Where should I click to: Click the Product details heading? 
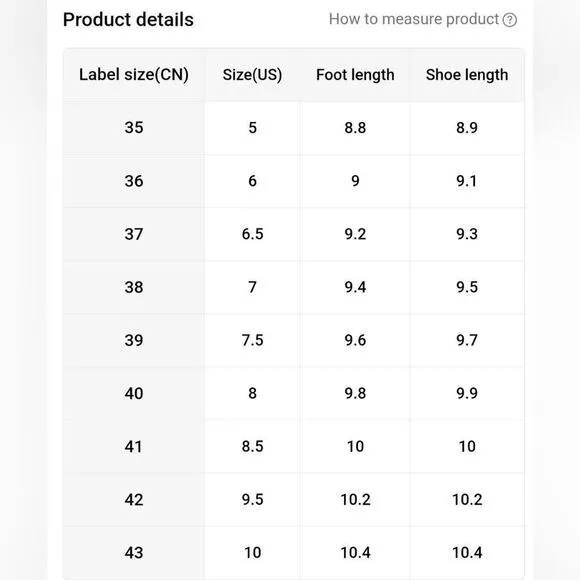coord(128,20)
